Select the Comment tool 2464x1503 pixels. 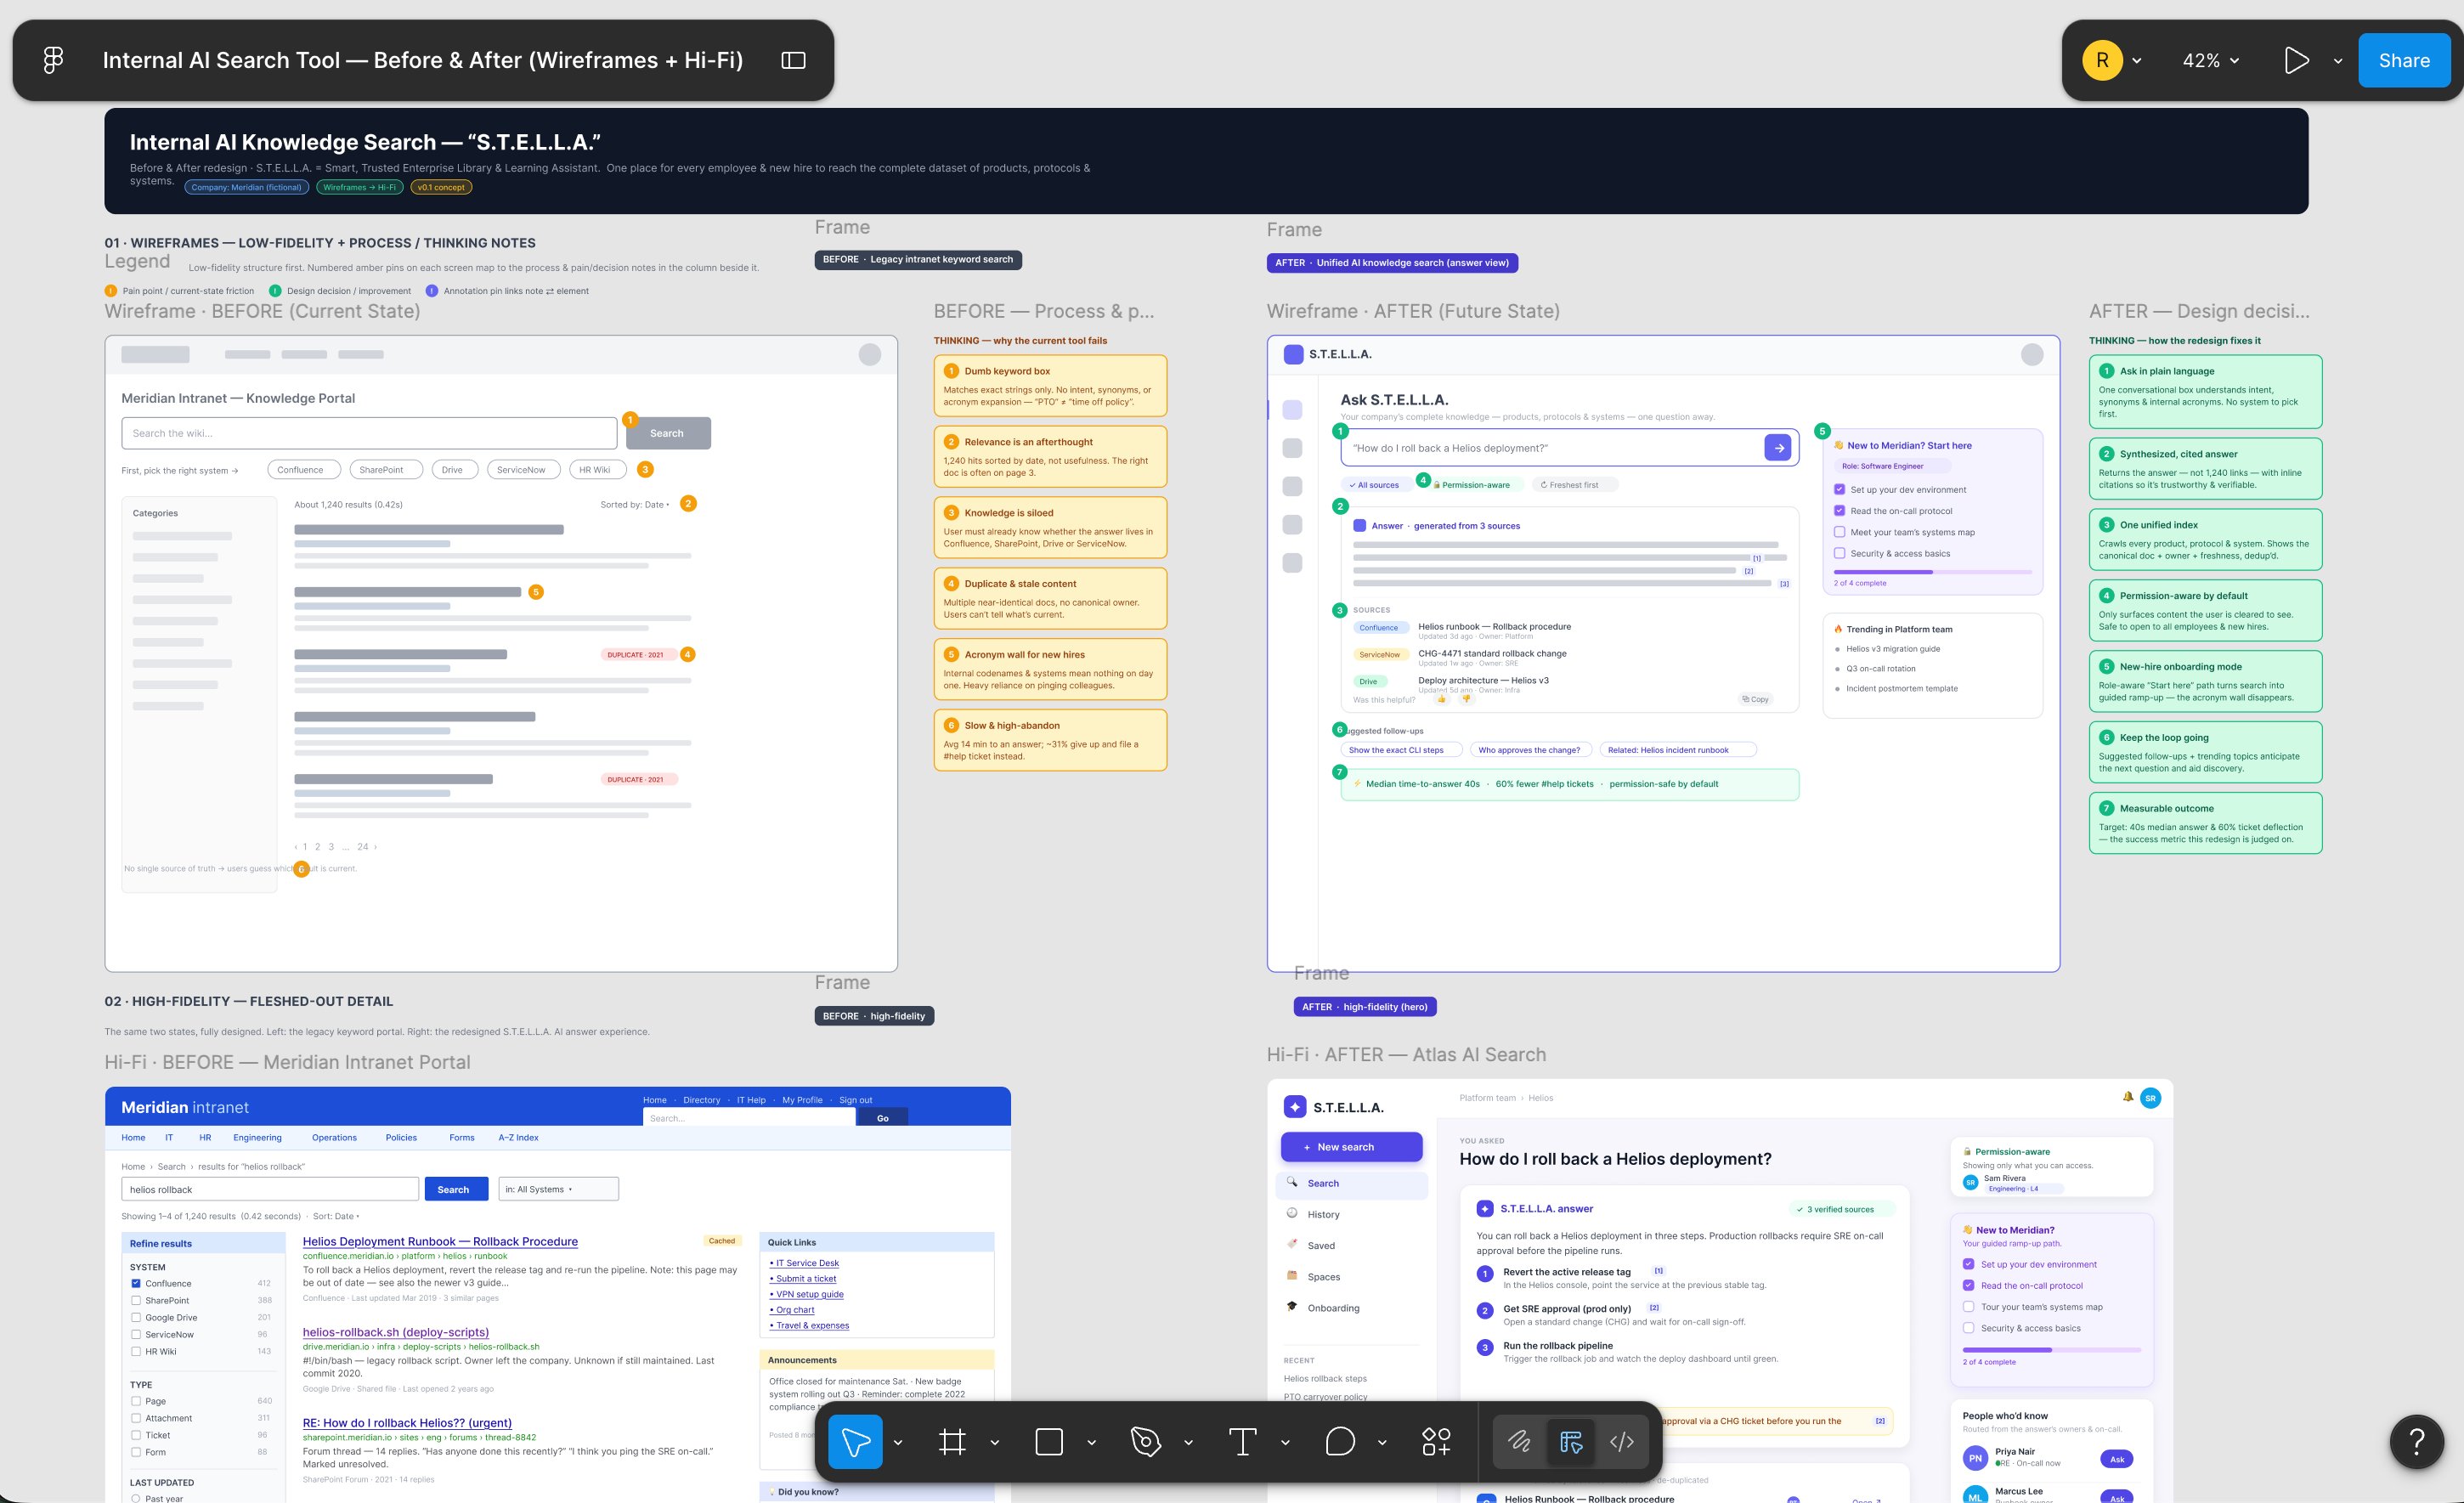pos(1339,1441)
